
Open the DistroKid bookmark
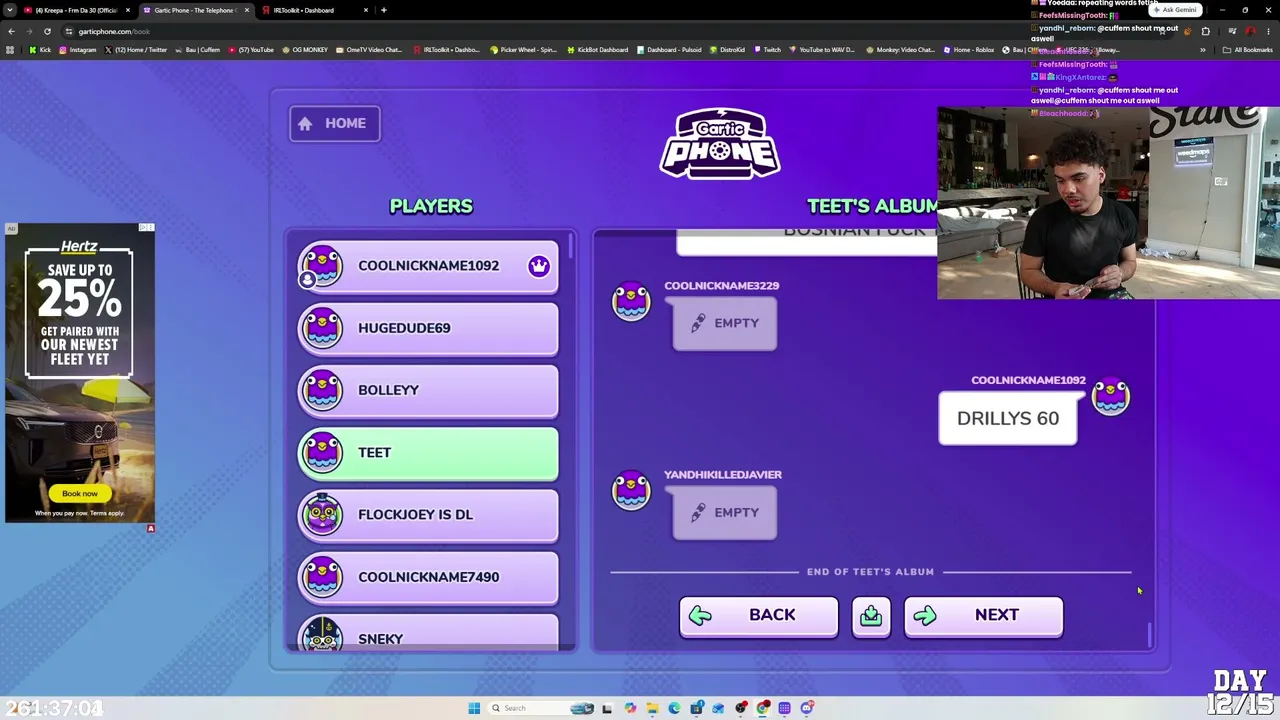pos(727,50)
